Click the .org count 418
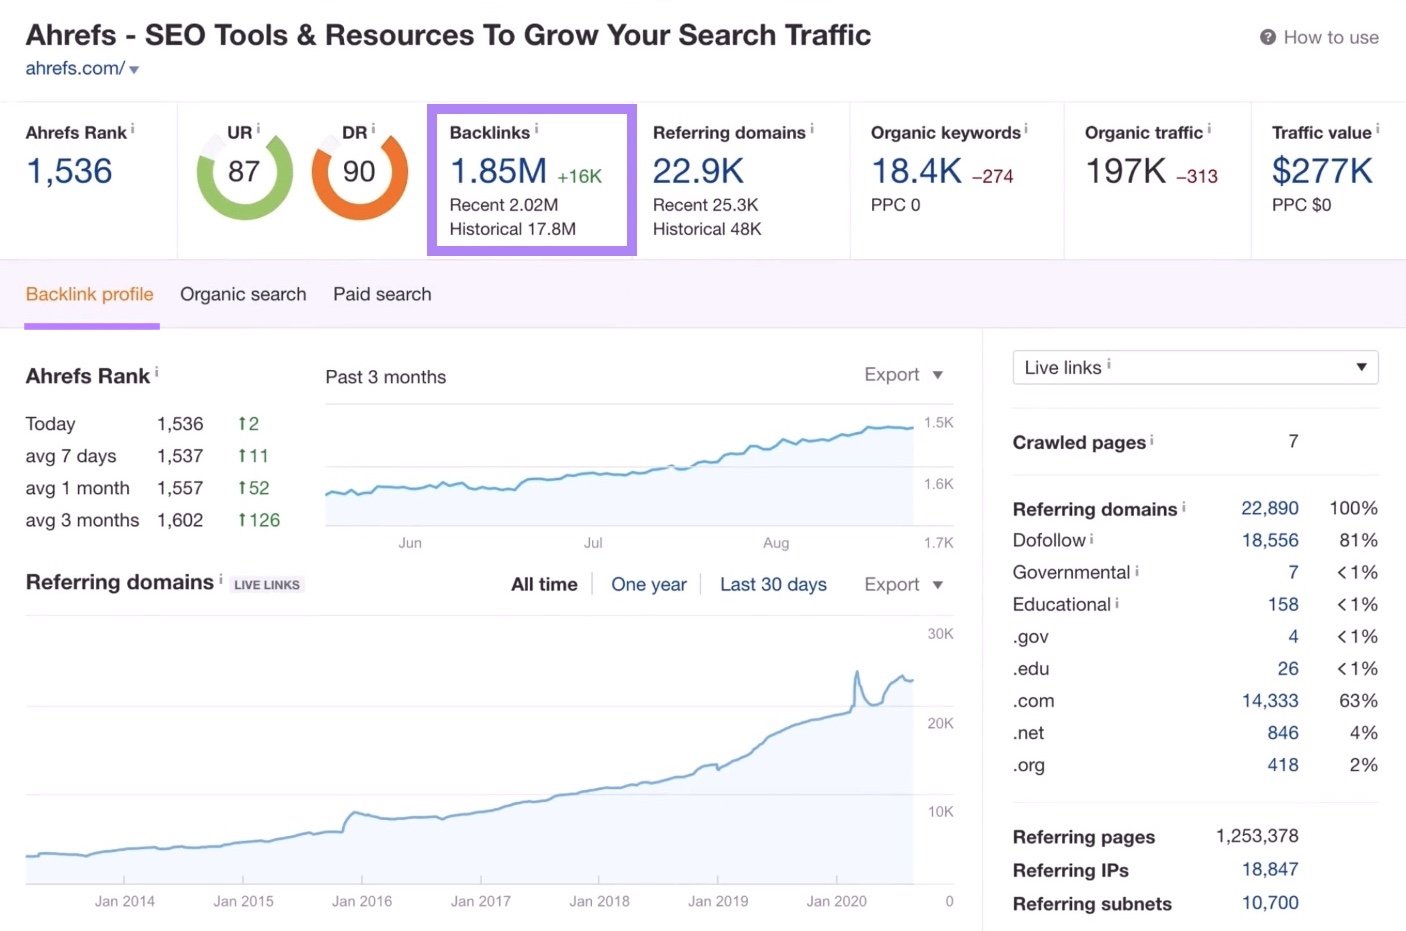Image resolution: width=1406 pixels, height=931 pixels. point(1283,764)
